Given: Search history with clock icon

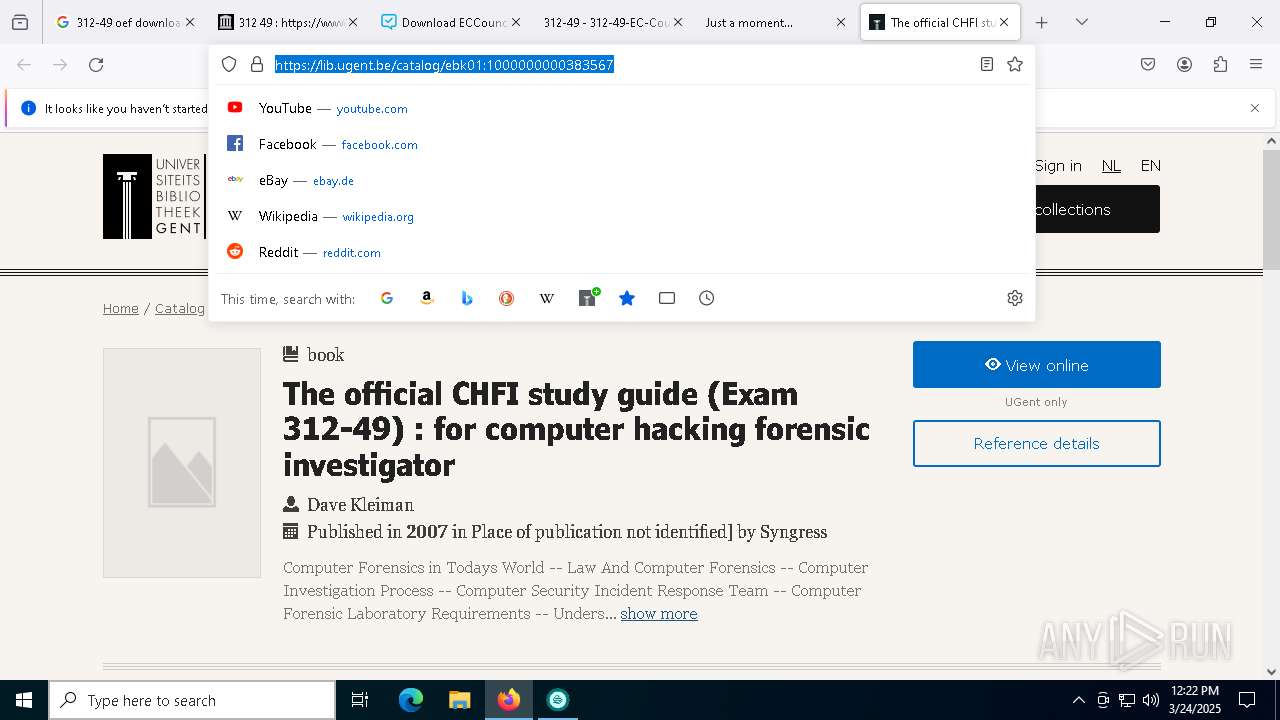Looking at the screenshot, I should [707, 298].
